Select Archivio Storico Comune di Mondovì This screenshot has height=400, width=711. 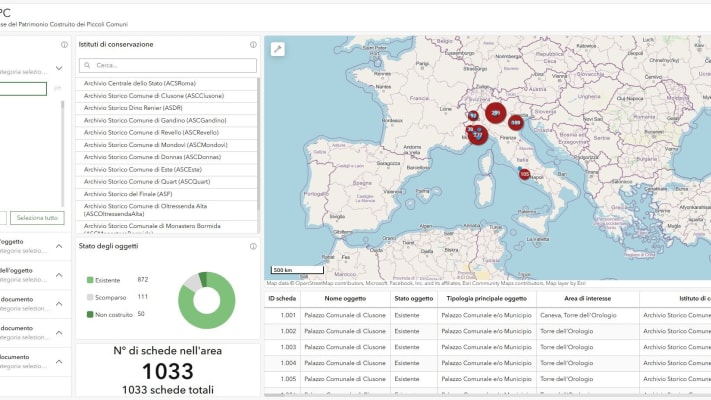pyautogui.click(x=166, y=145)
